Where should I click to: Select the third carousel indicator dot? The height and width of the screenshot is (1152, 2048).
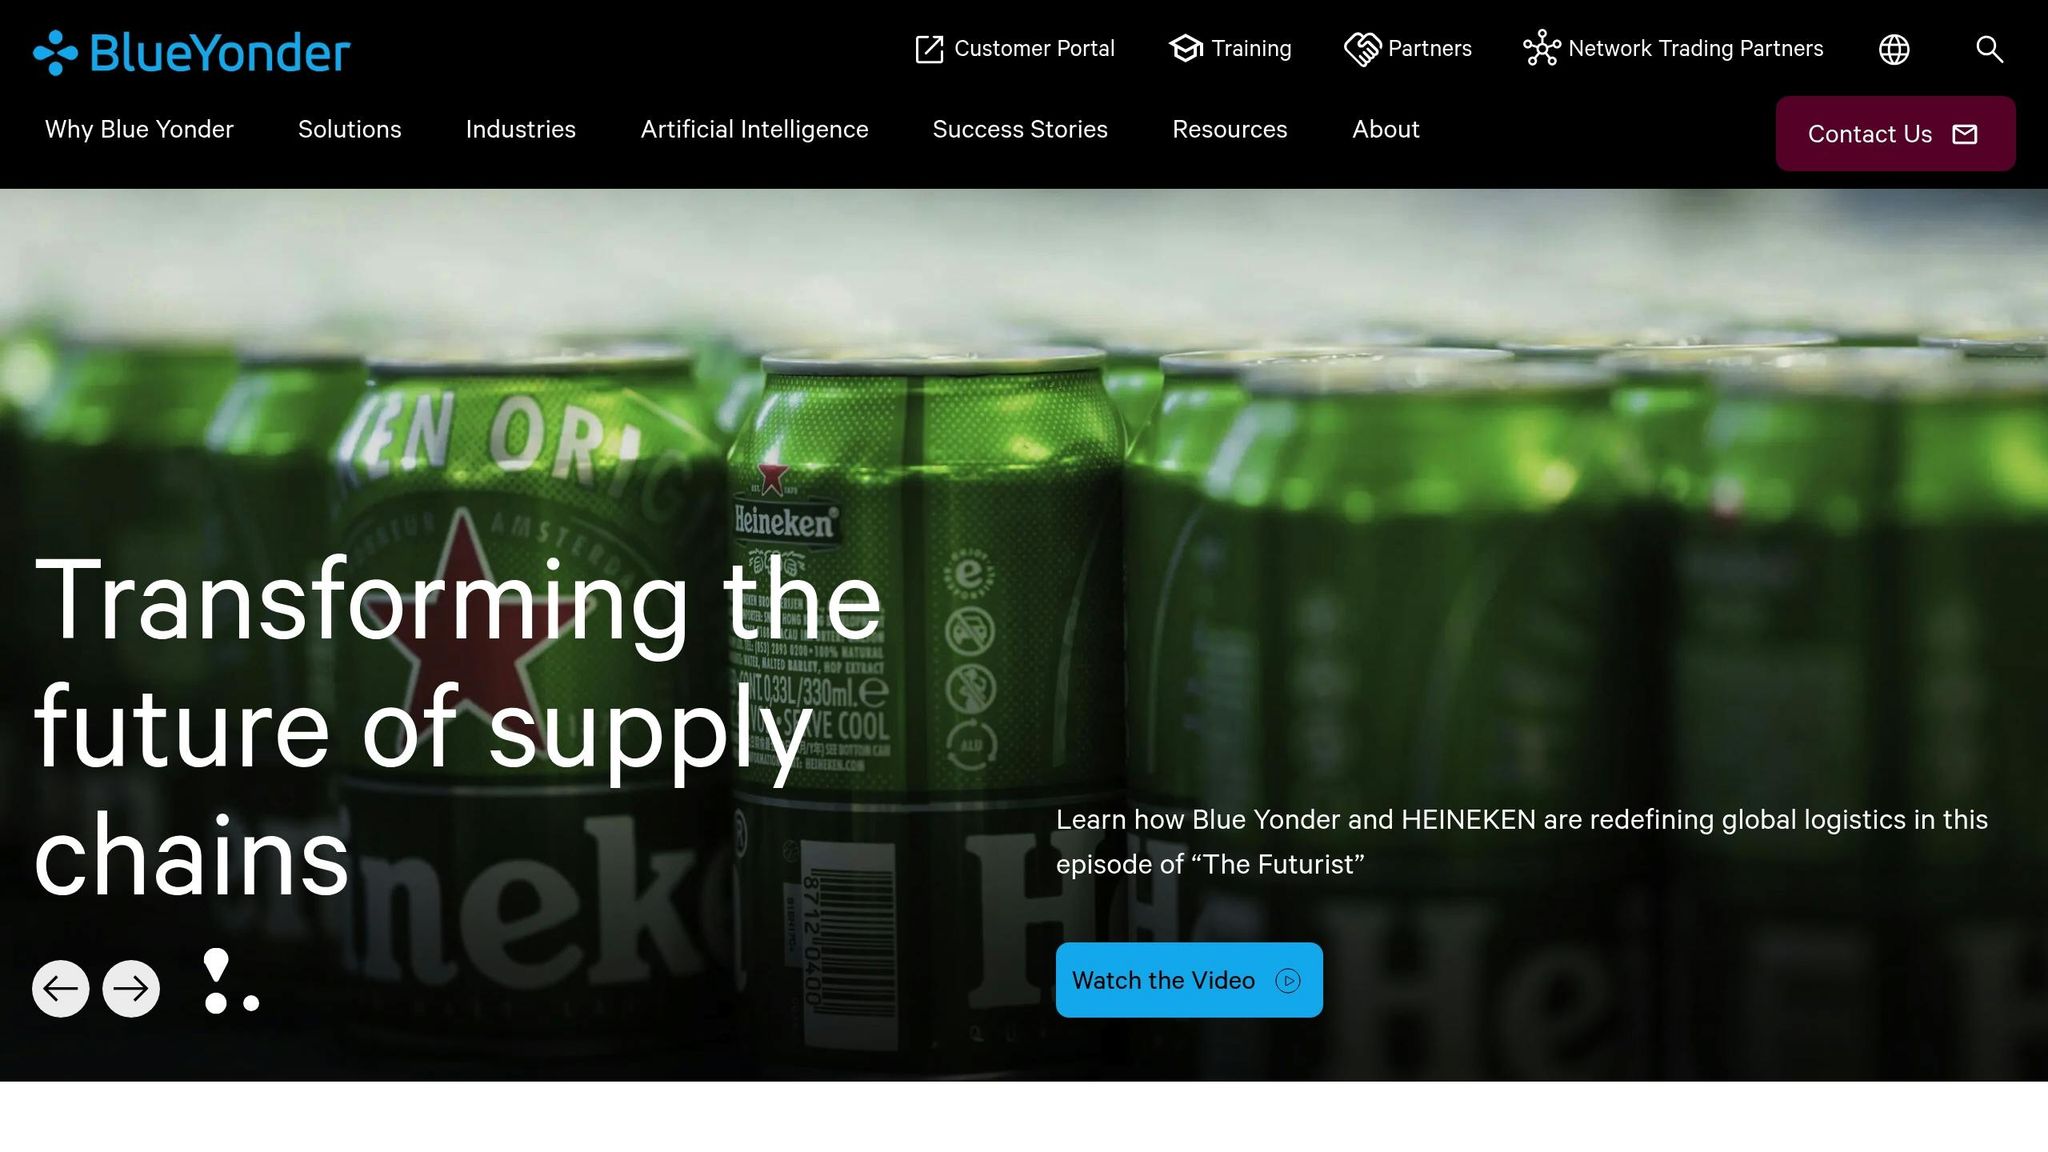pos(251,1003)
